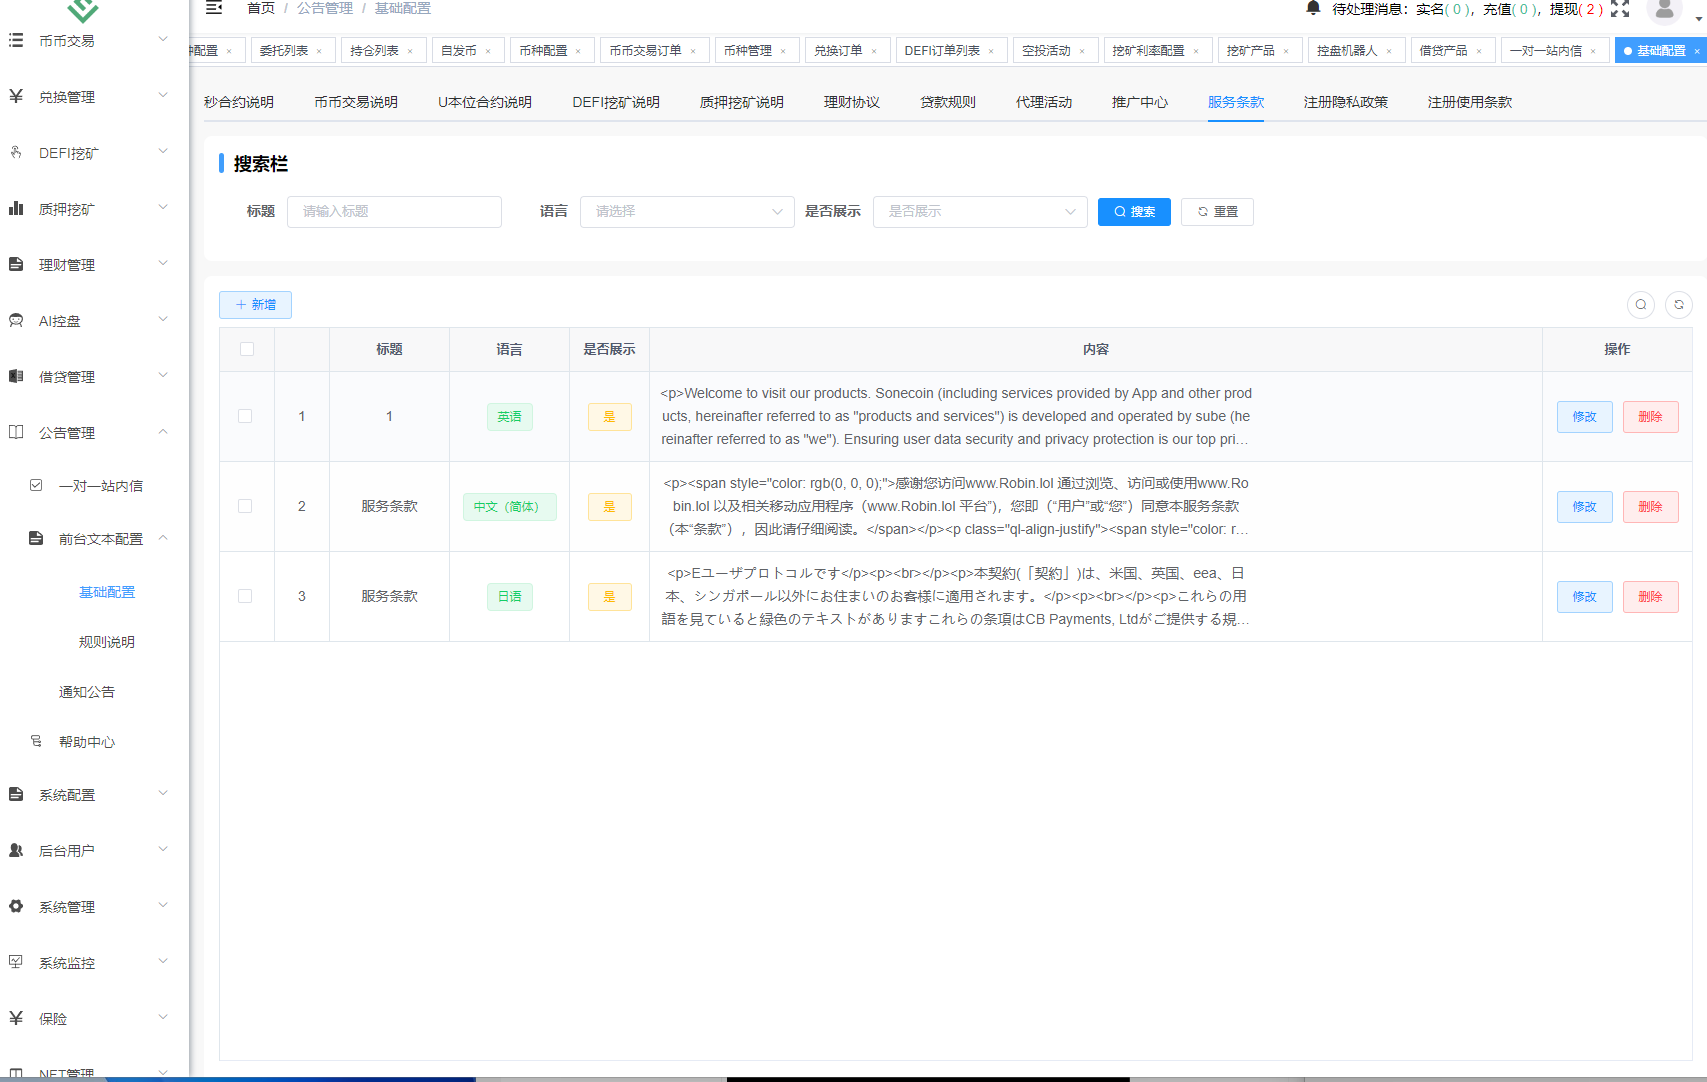The image size is (1707, 1082).
Task: Focus the 标题 search input
Action: click(394, 212)
